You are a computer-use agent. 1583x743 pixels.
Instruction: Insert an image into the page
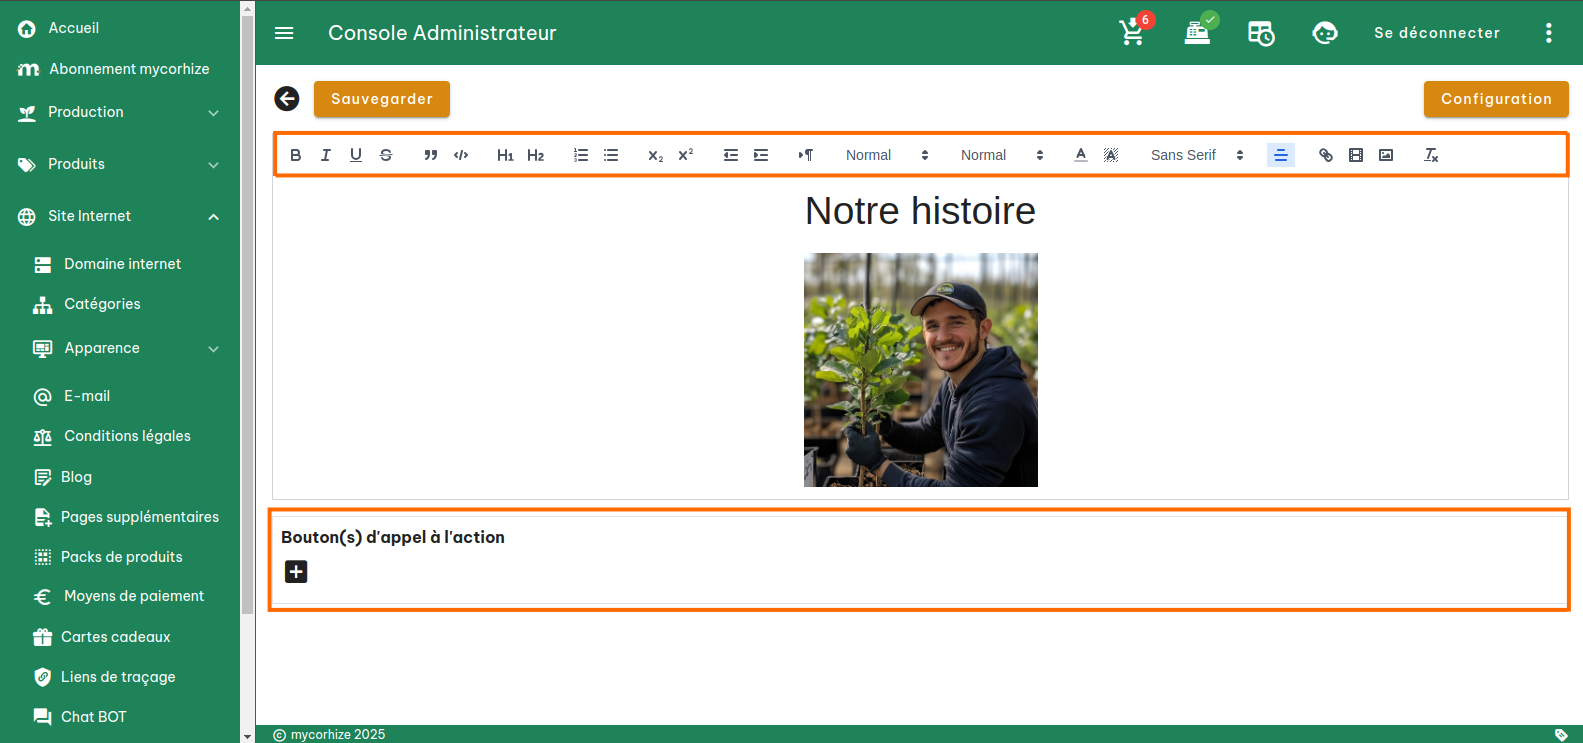(x=1386, y=155)
